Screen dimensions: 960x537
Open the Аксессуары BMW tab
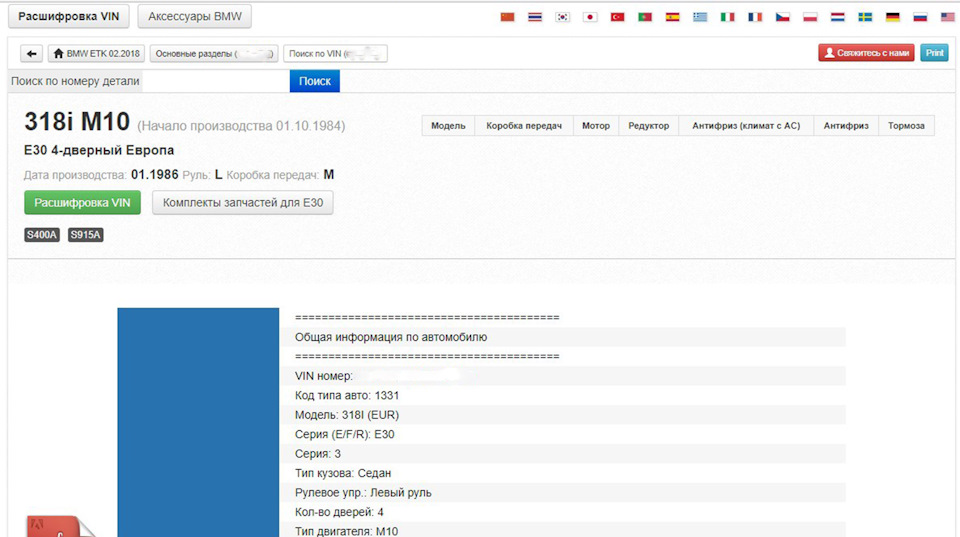[195, 17]
